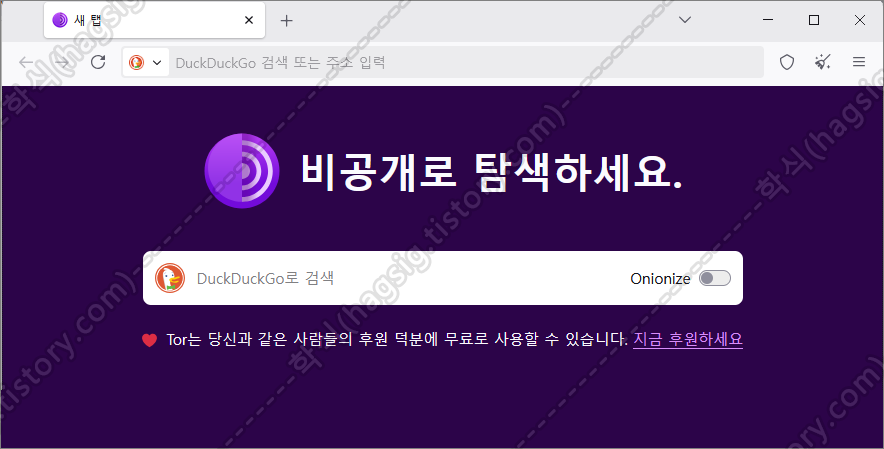
Task: Go forward using the right arrow
Action: pyautogui.click(x=62, y=62)
